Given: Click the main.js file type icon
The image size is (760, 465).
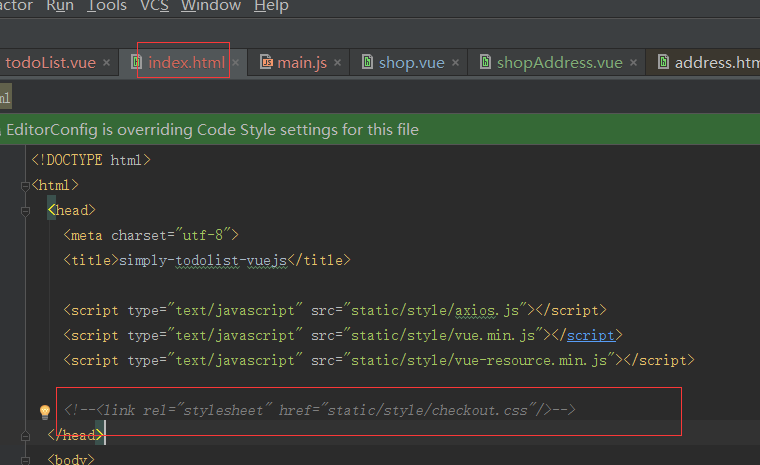Looking at the screenshot, I should click(267, 62).
